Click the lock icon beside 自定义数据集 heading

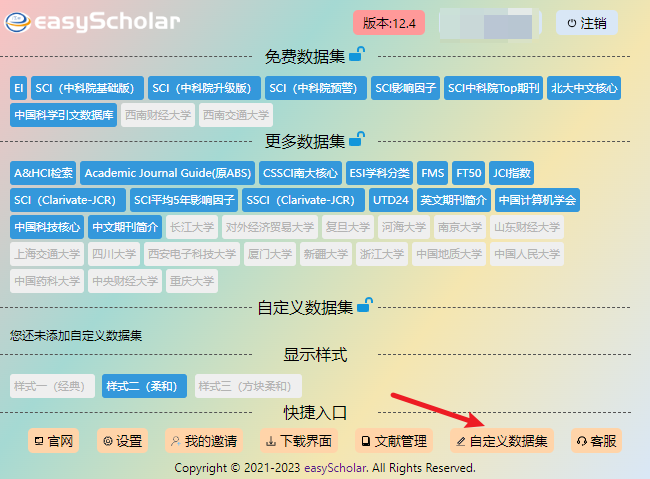point(365,305)
